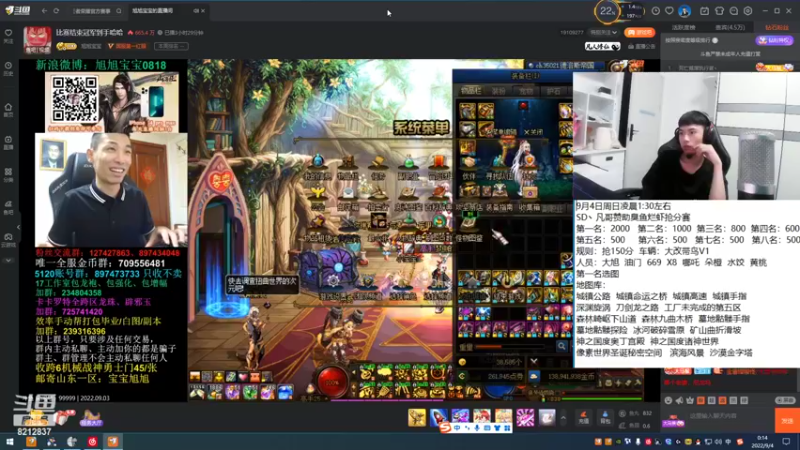800x450 pixels.
Task: Open the user avatar in the title bar
Action: tap(685, 11)
